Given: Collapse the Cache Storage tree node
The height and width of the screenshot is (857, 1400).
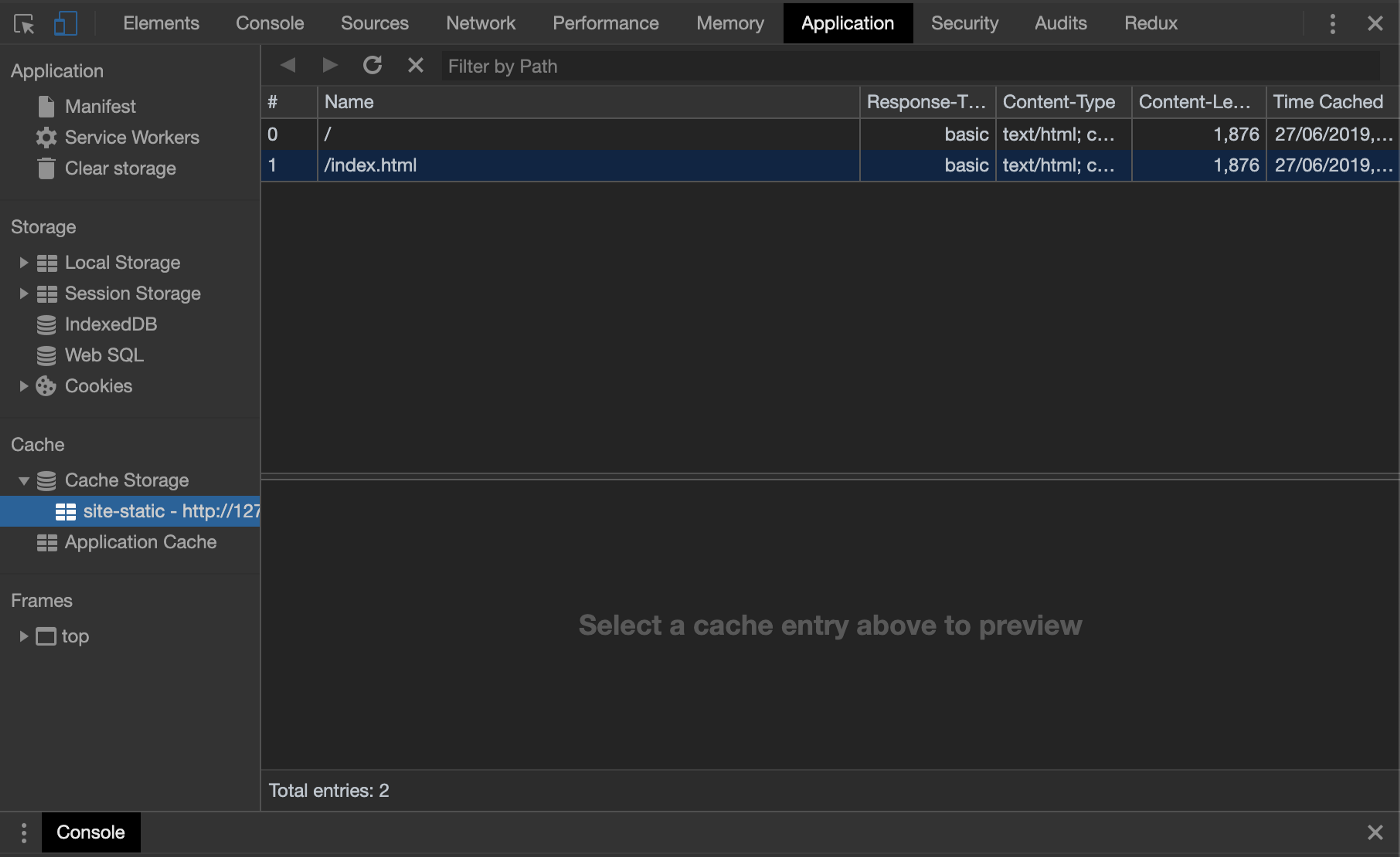Looking at the screenshot, I should [24, 481].
